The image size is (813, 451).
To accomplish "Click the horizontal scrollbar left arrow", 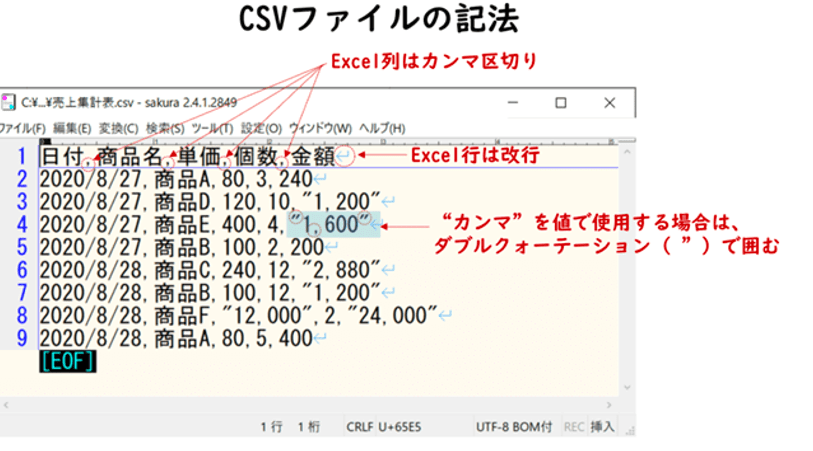I will pos(6,404).
